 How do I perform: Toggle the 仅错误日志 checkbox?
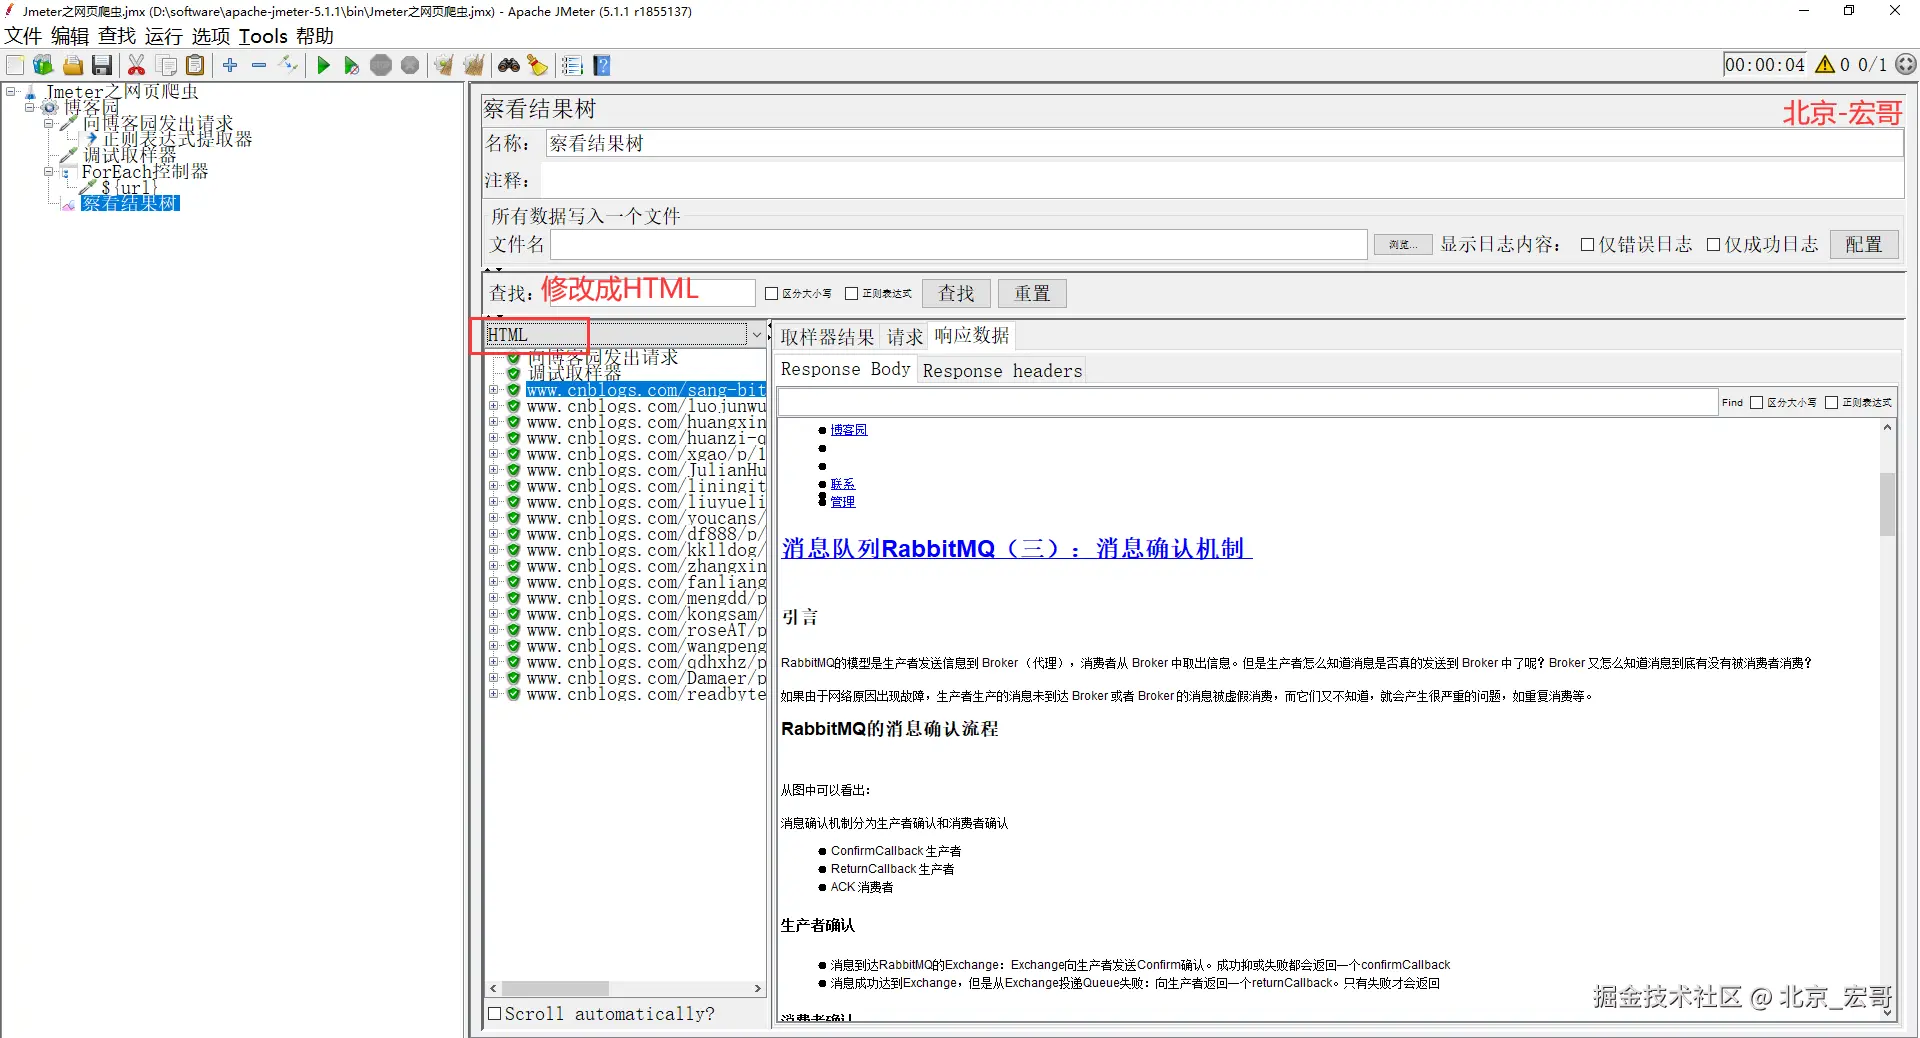(x=1587, y=245)
